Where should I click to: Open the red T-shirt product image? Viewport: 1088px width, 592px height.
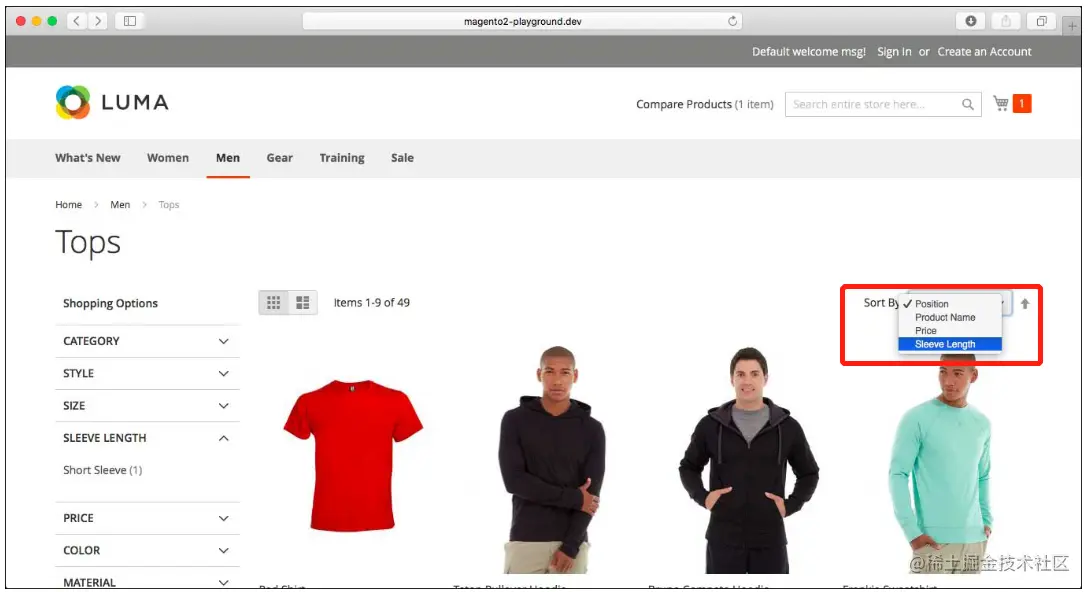click(353, 455)
